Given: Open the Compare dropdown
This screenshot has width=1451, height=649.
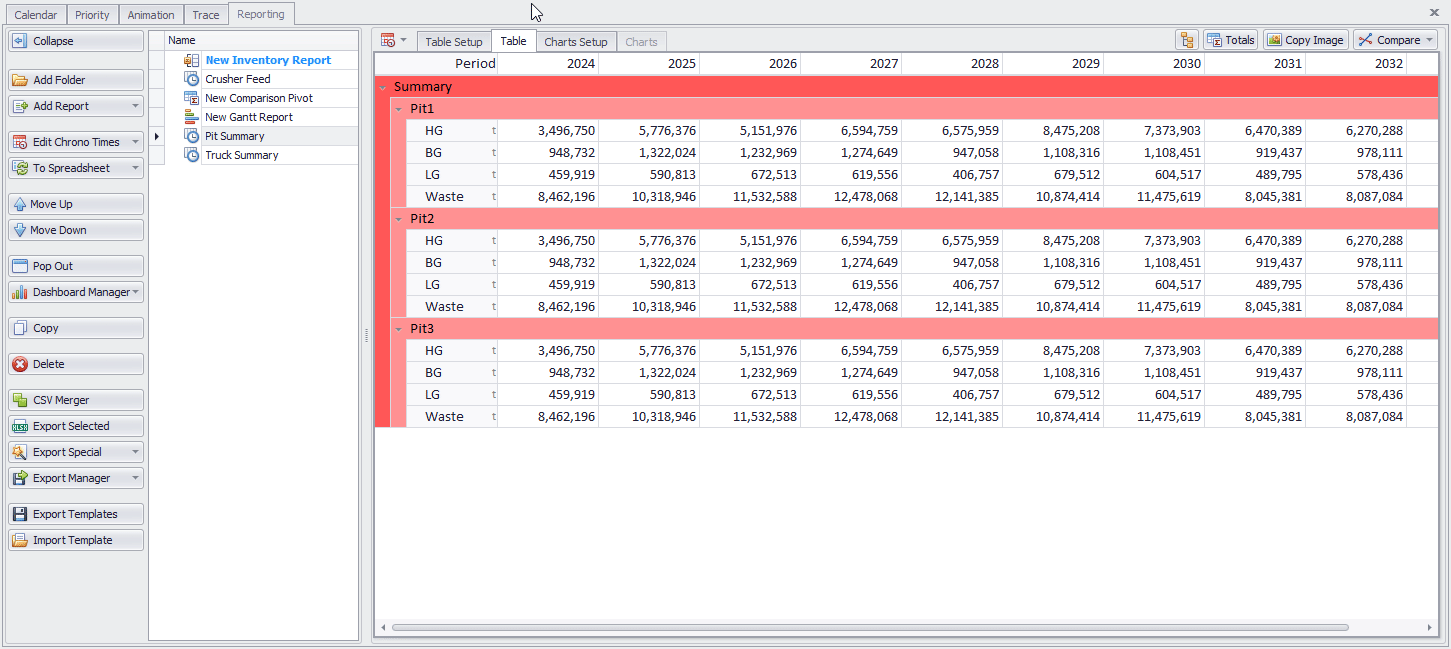Looking at the screenshot, I should point(1395,40).
